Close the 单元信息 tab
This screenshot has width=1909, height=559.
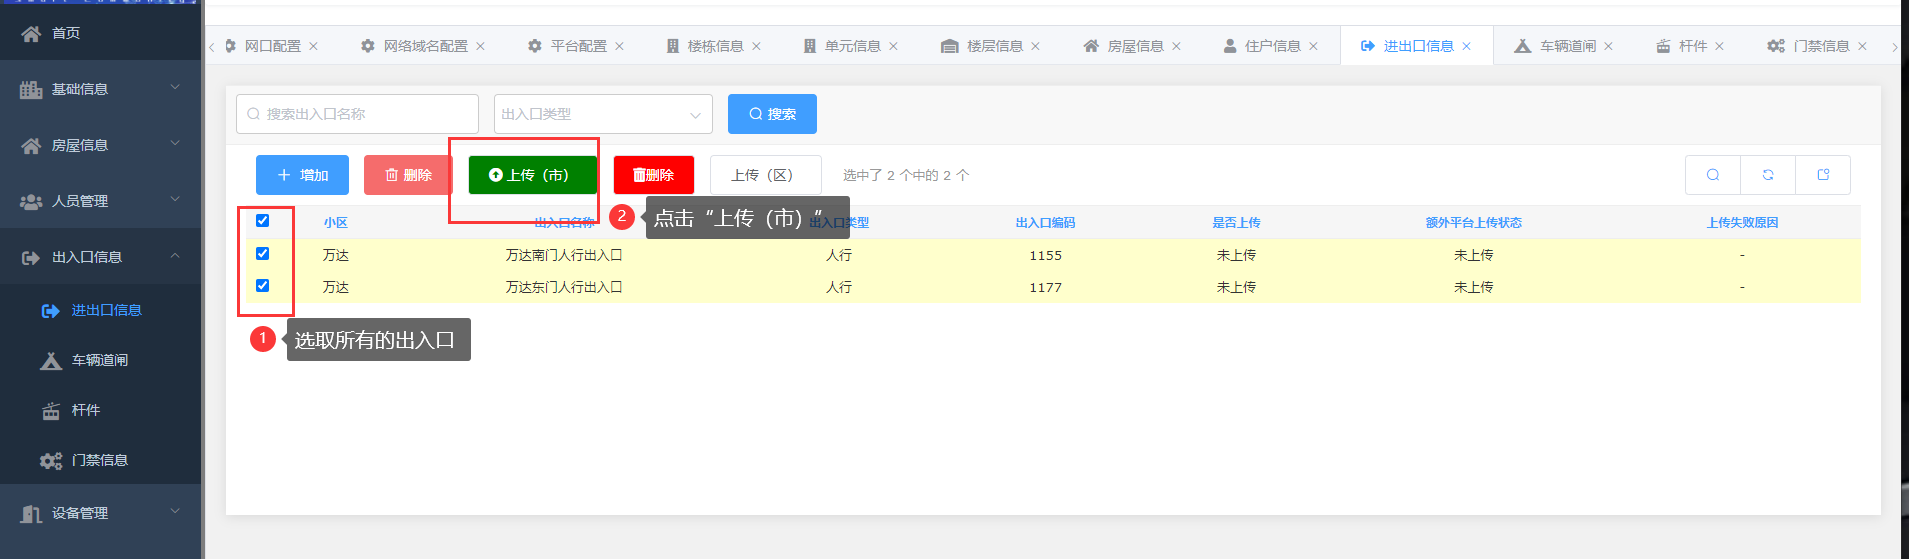pyautogui.click(x=893, y=46)
